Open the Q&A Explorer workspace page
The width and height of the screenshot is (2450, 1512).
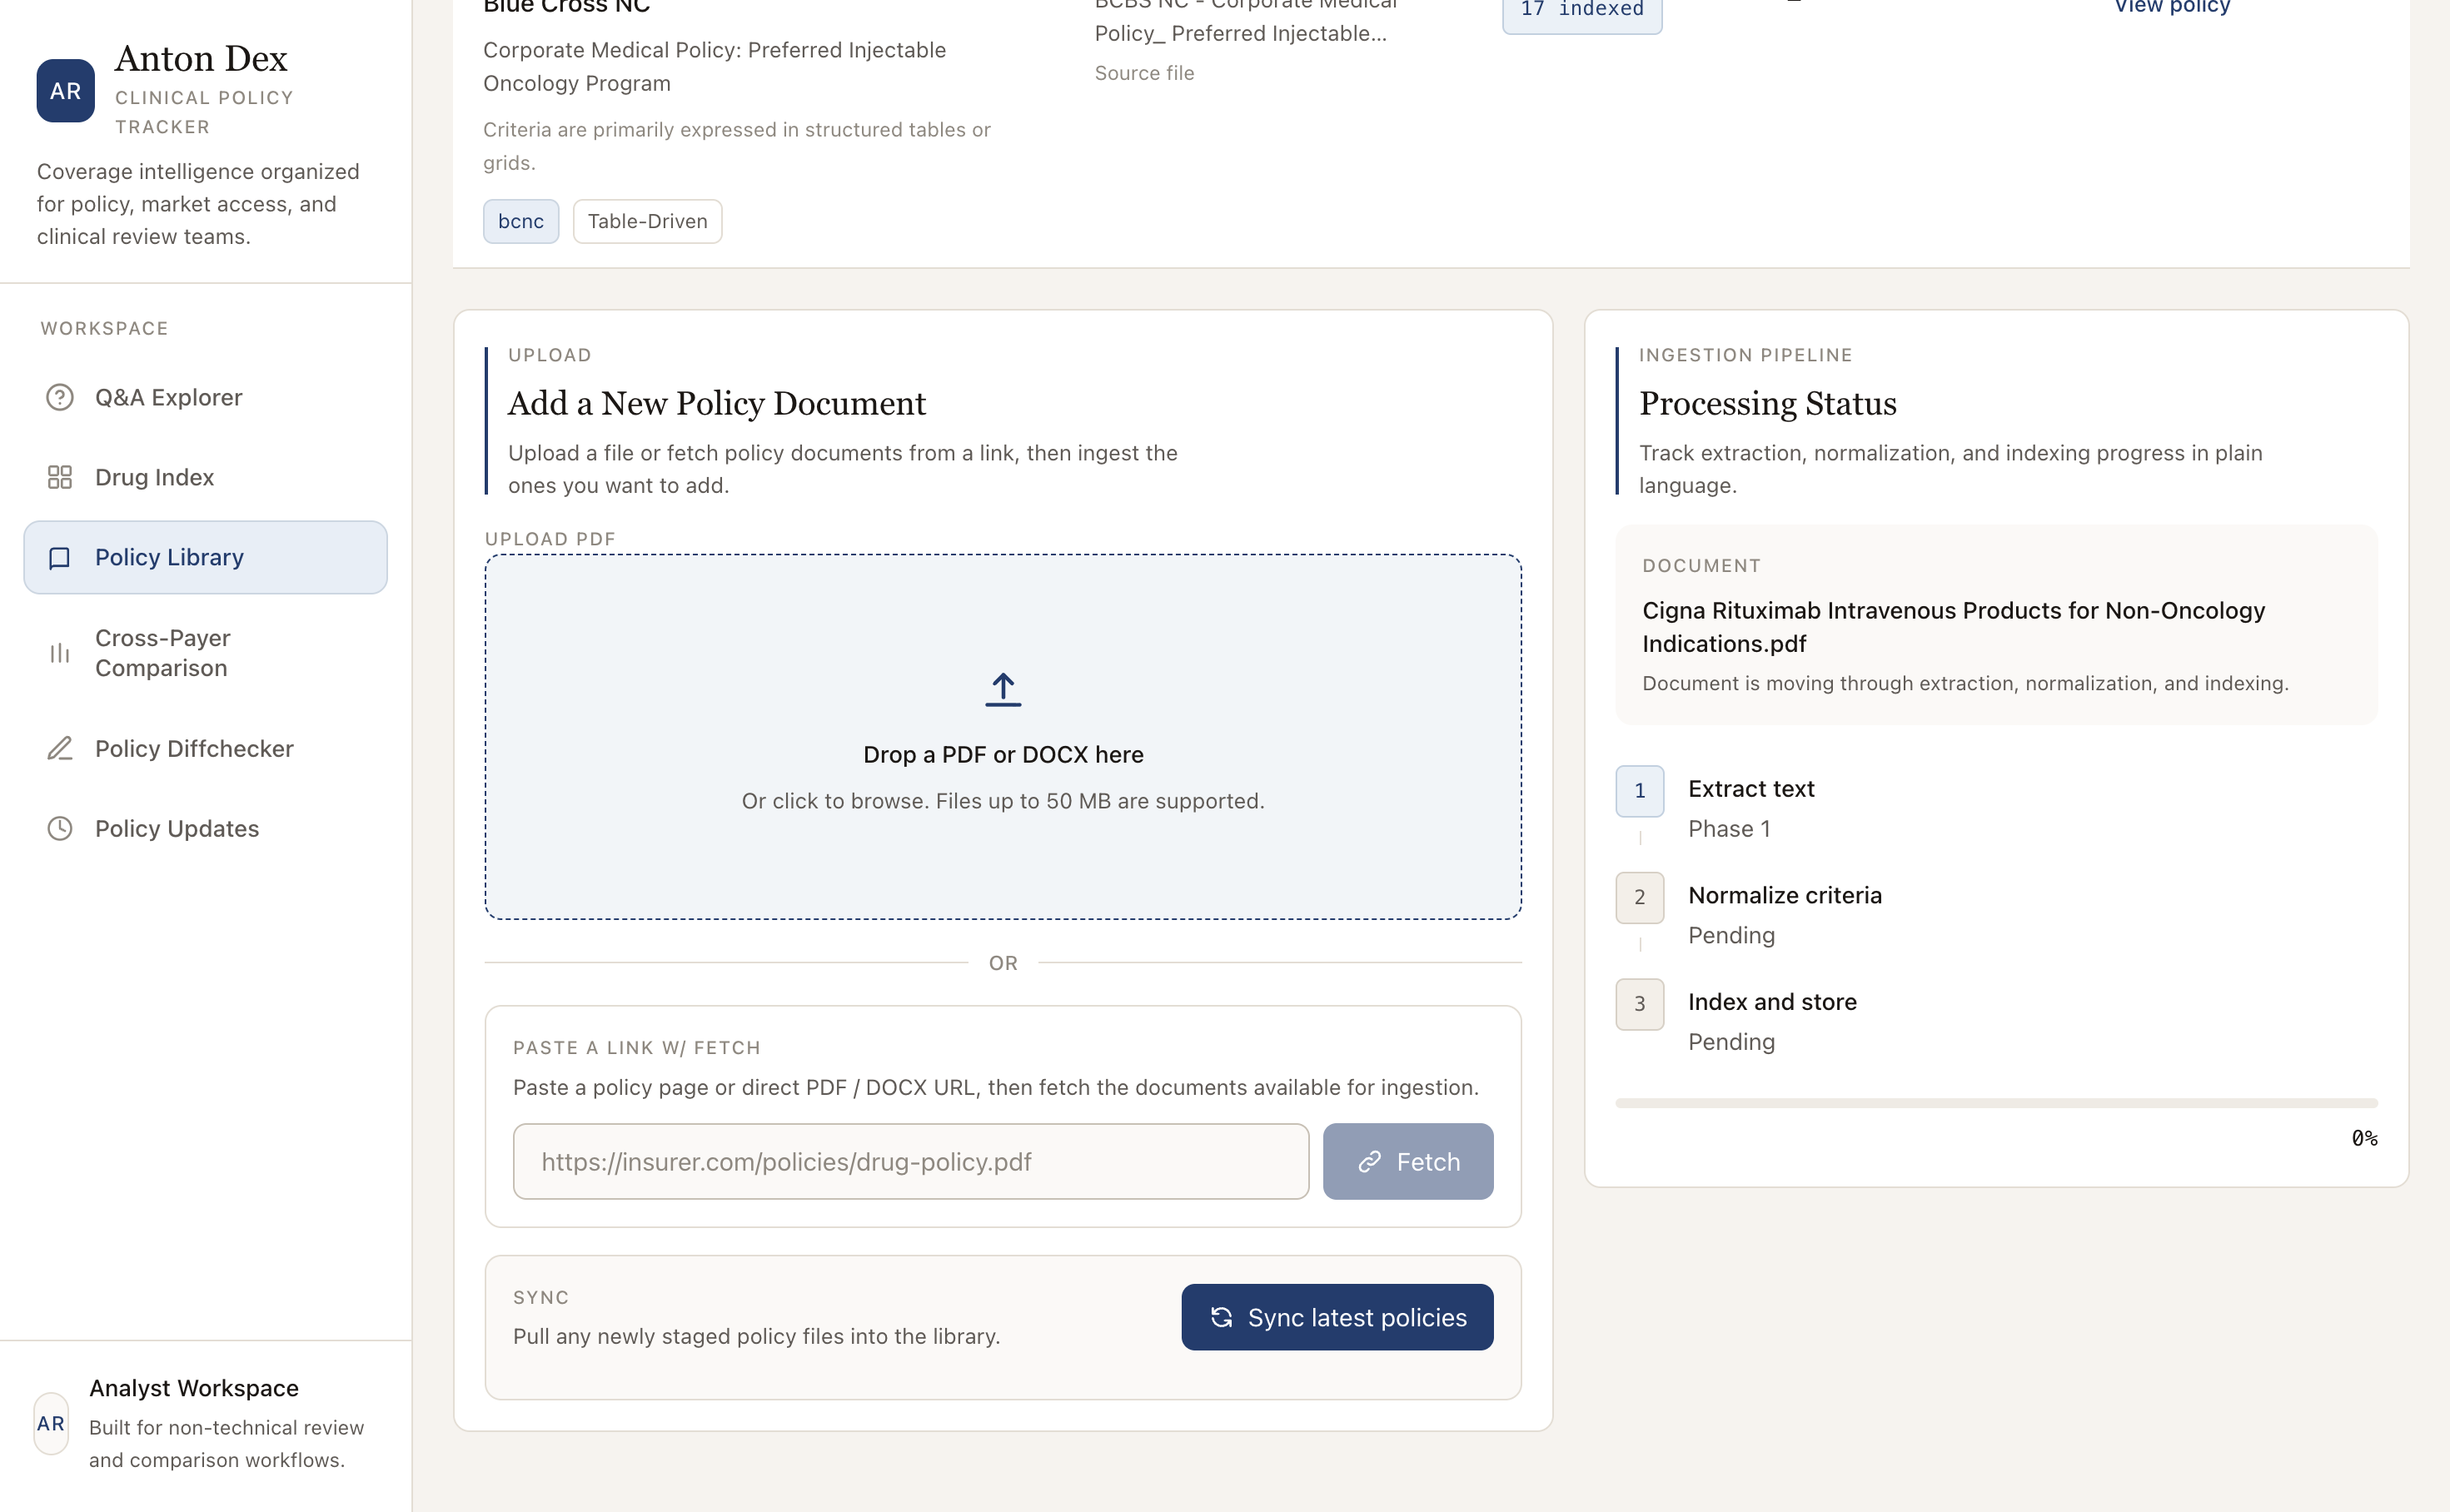pyautogui.click(x=168, y=397)
